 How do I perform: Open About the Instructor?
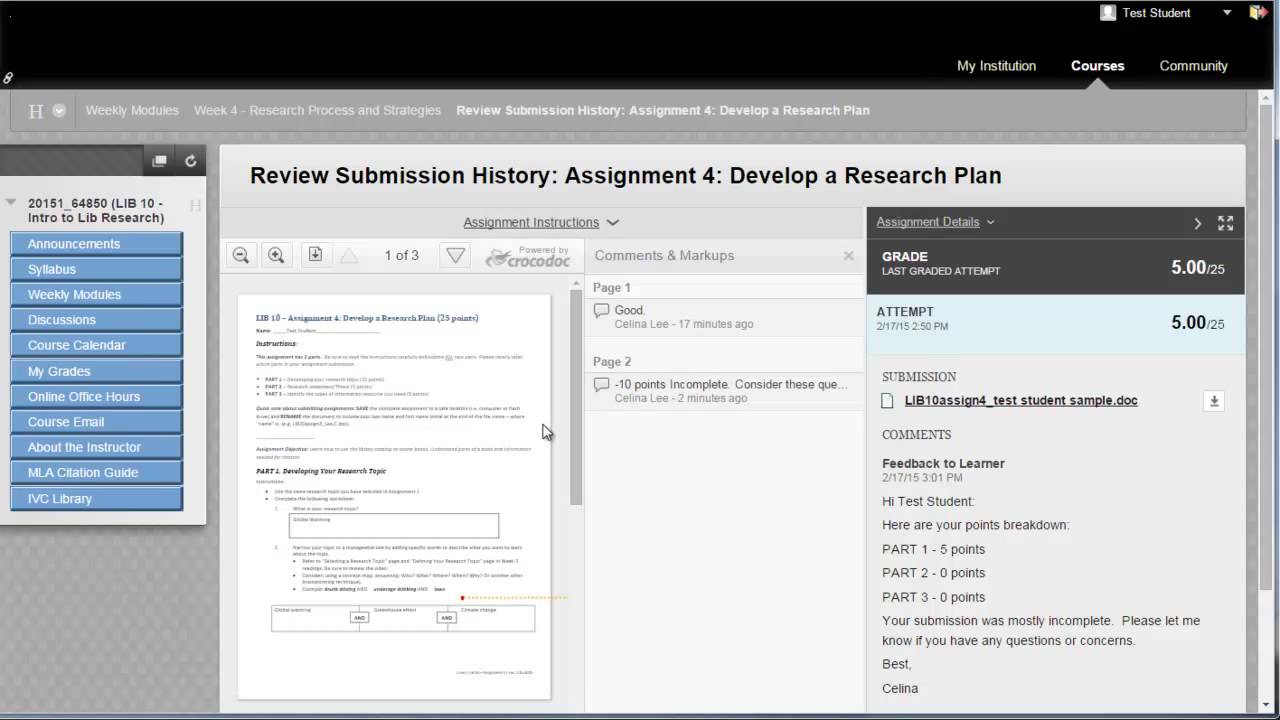click(x=96, y=447)
